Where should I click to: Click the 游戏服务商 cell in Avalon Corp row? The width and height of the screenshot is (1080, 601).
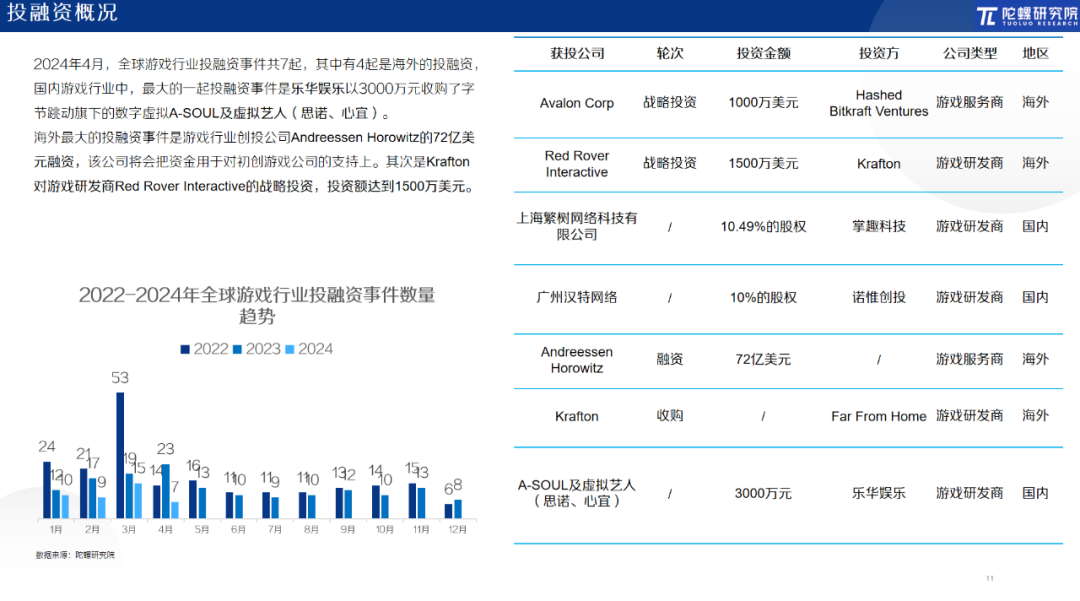click(x=969, y=103)
